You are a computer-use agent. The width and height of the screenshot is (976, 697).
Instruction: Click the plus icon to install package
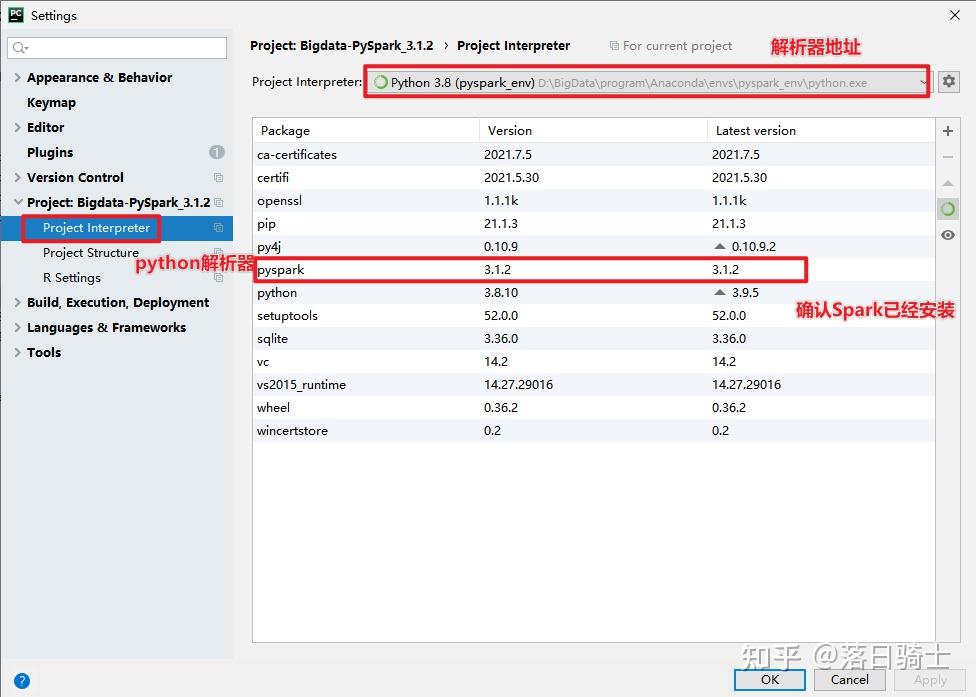pyautogui.click(x=947, y=131)
